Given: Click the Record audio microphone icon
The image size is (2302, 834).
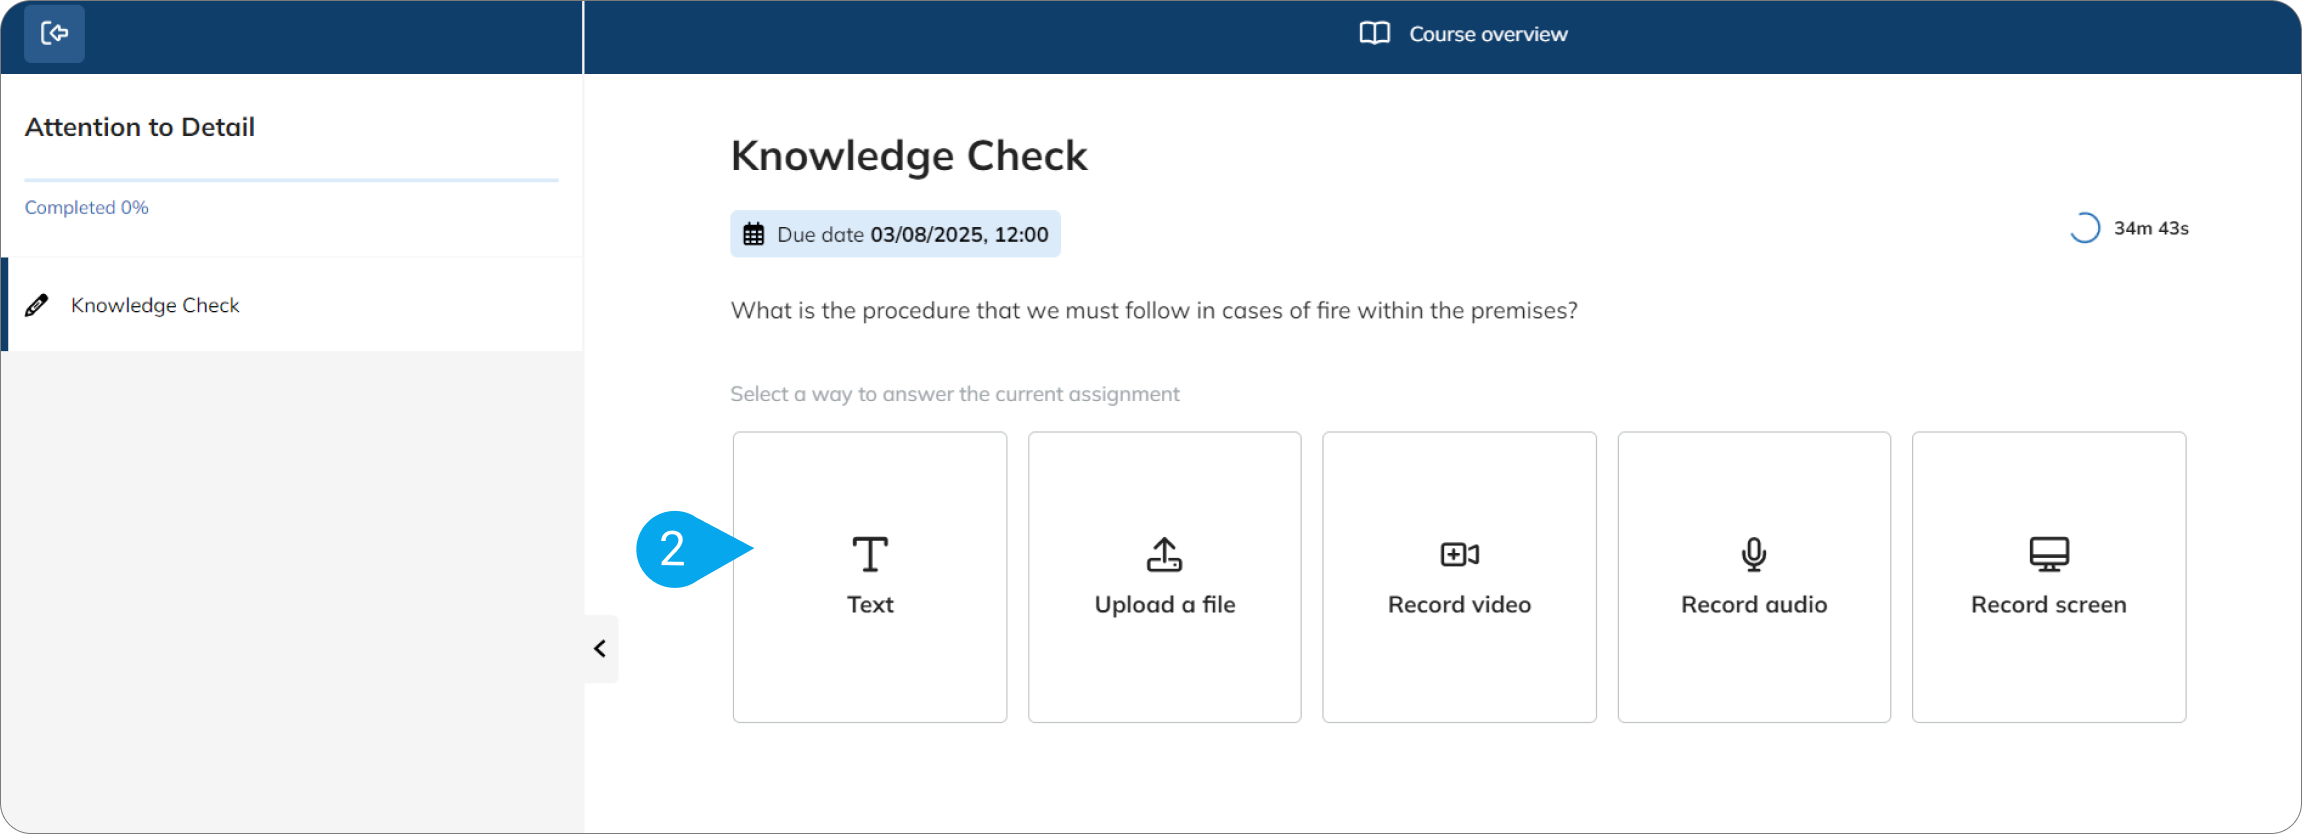Looking at the screenshot, I should (x=1753, y=554).
